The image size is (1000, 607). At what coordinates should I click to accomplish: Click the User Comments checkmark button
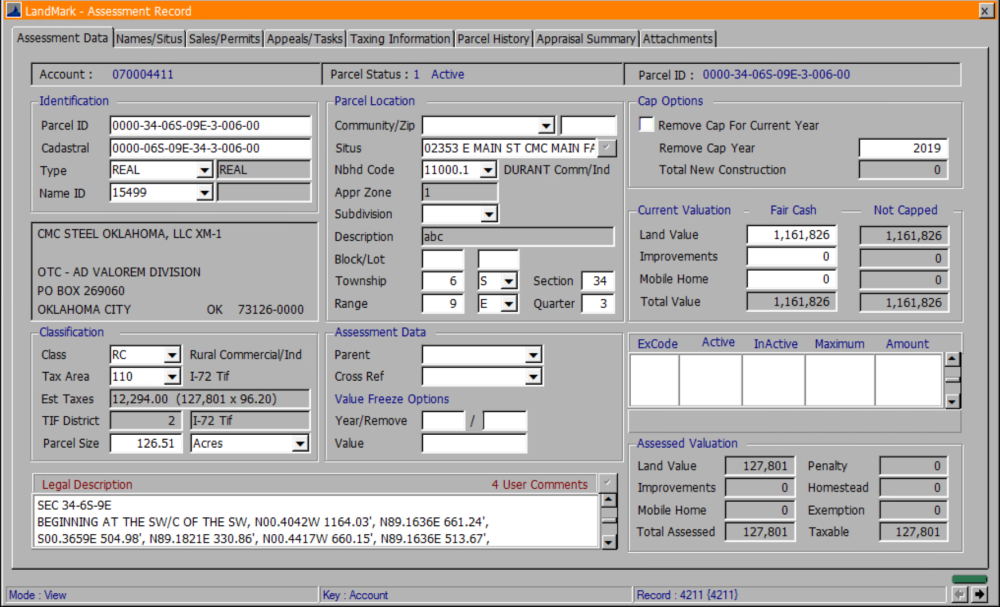(x=607, y=484)
